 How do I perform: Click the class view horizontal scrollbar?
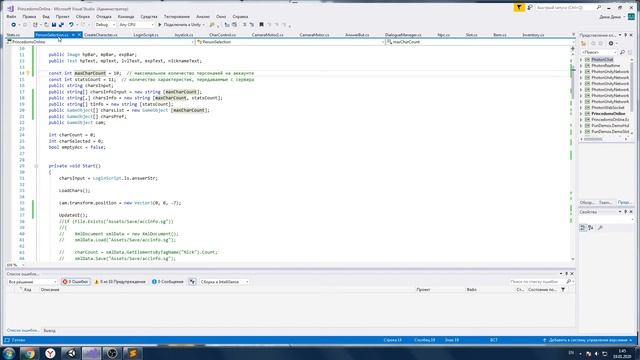[x=605, y=139]
